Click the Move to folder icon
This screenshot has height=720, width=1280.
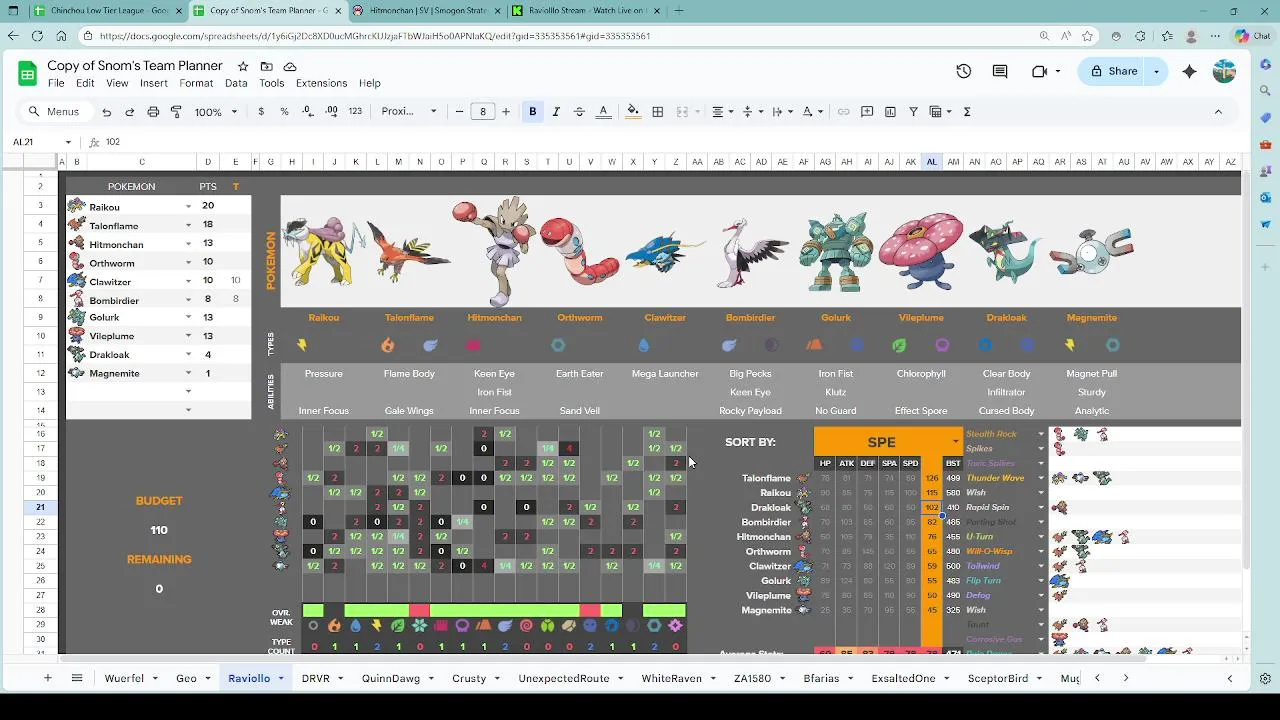(266, 66)
